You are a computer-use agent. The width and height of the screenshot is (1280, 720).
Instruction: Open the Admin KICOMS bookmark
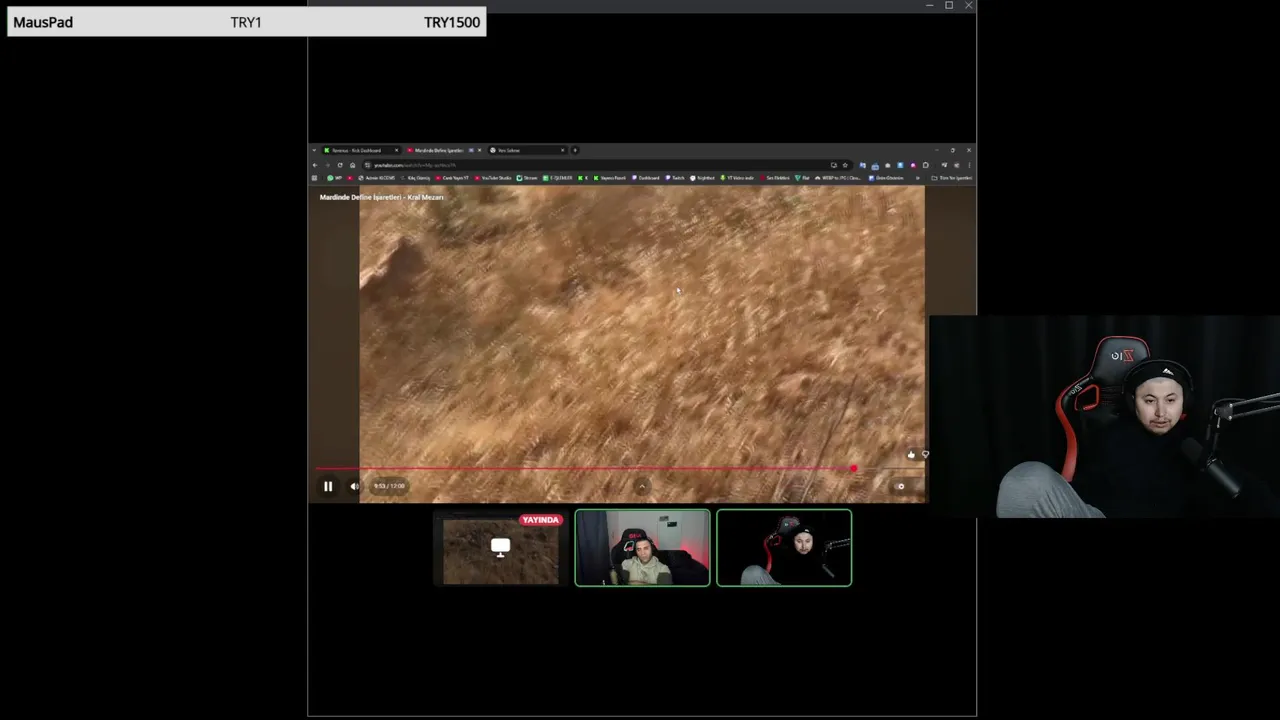(376, 178)
